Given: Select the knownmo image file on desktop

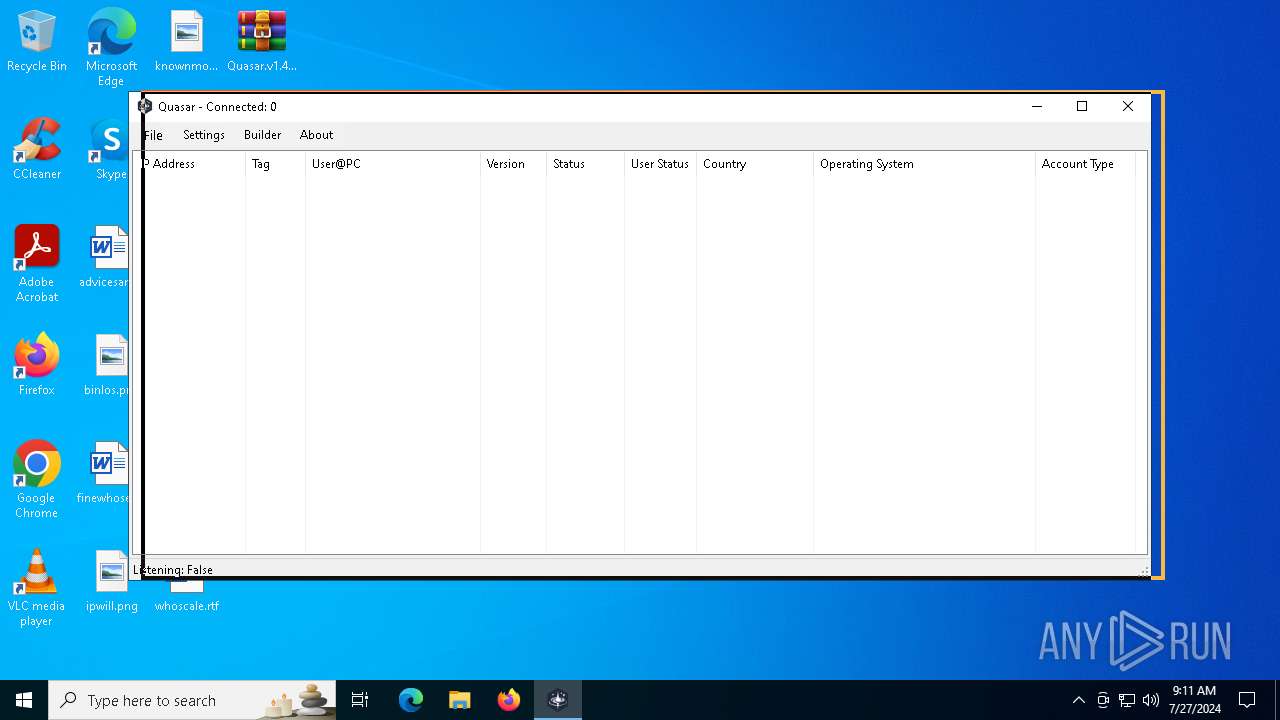Looking at the screenshot, I should click(x=186, y=42).
